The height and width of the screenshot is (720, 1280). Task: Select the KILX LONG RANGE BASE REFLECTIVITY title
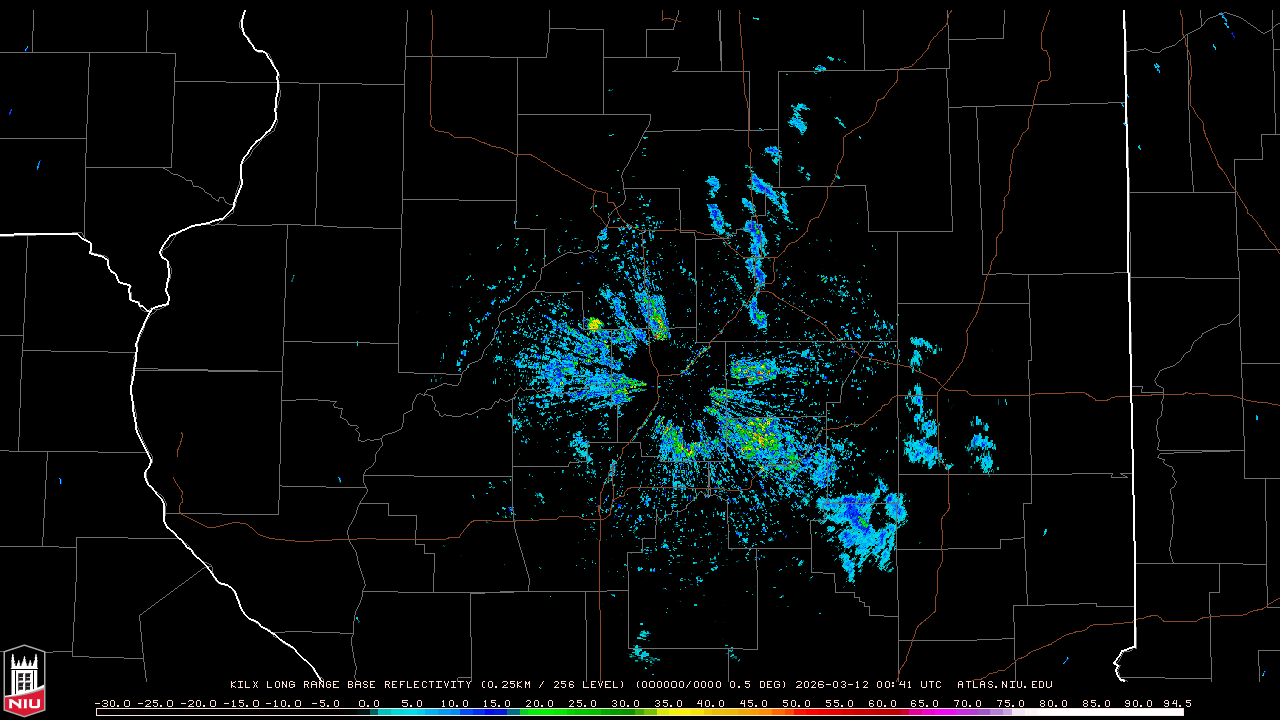coord(350,685)
